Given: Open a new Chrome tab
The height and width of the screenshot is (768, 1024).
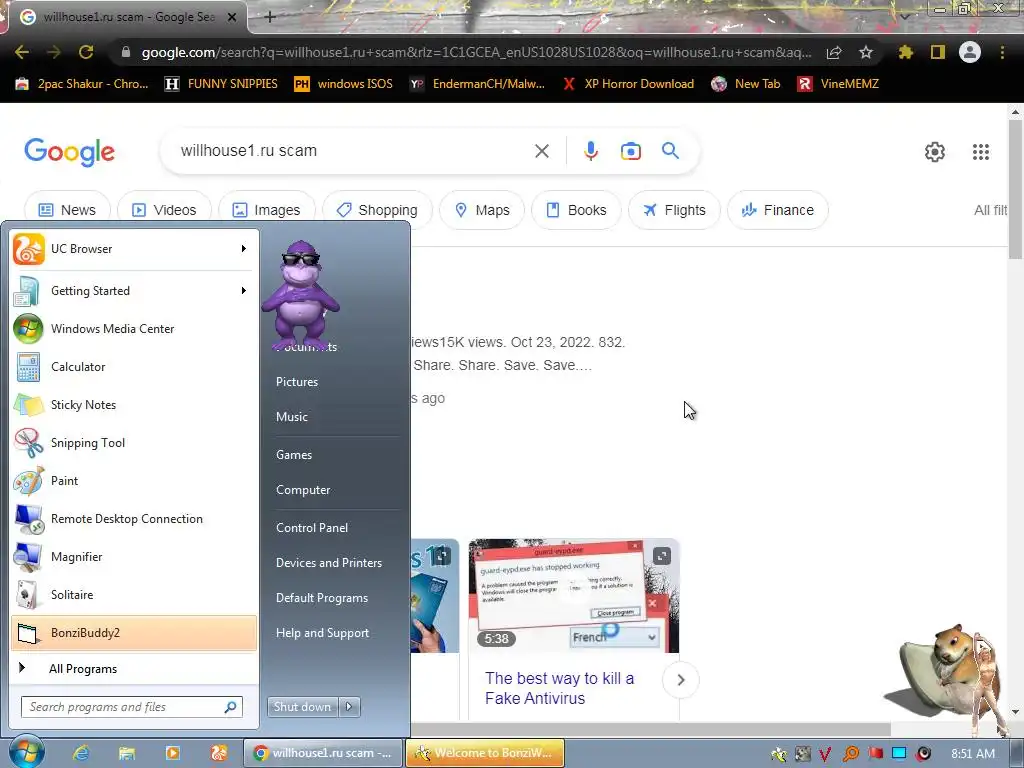Looking at the screenshot, I should (x=270, y=18).
